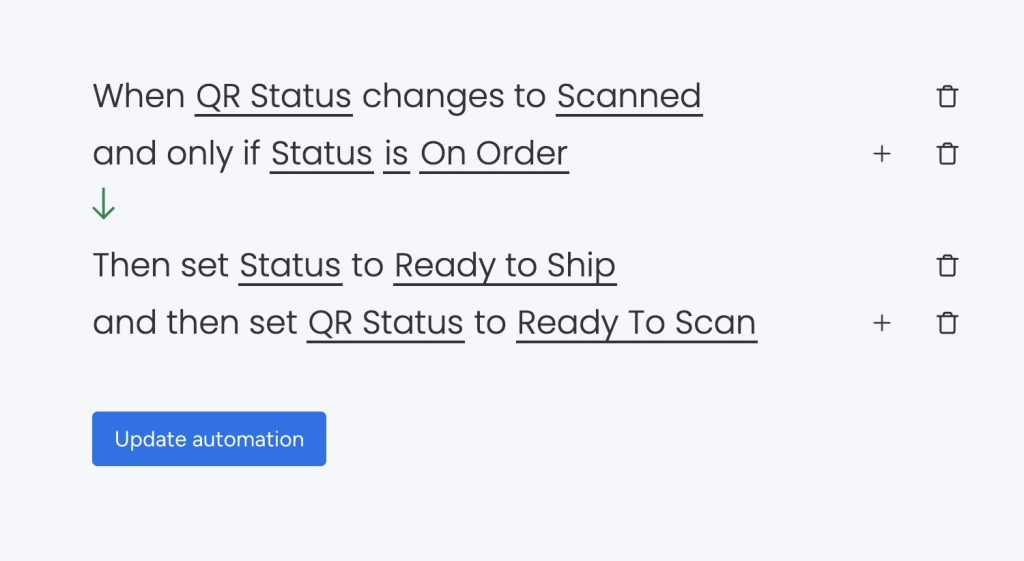Add another condition after 'On Order'
Viewport: 1024px width, 561px height.
881,154
